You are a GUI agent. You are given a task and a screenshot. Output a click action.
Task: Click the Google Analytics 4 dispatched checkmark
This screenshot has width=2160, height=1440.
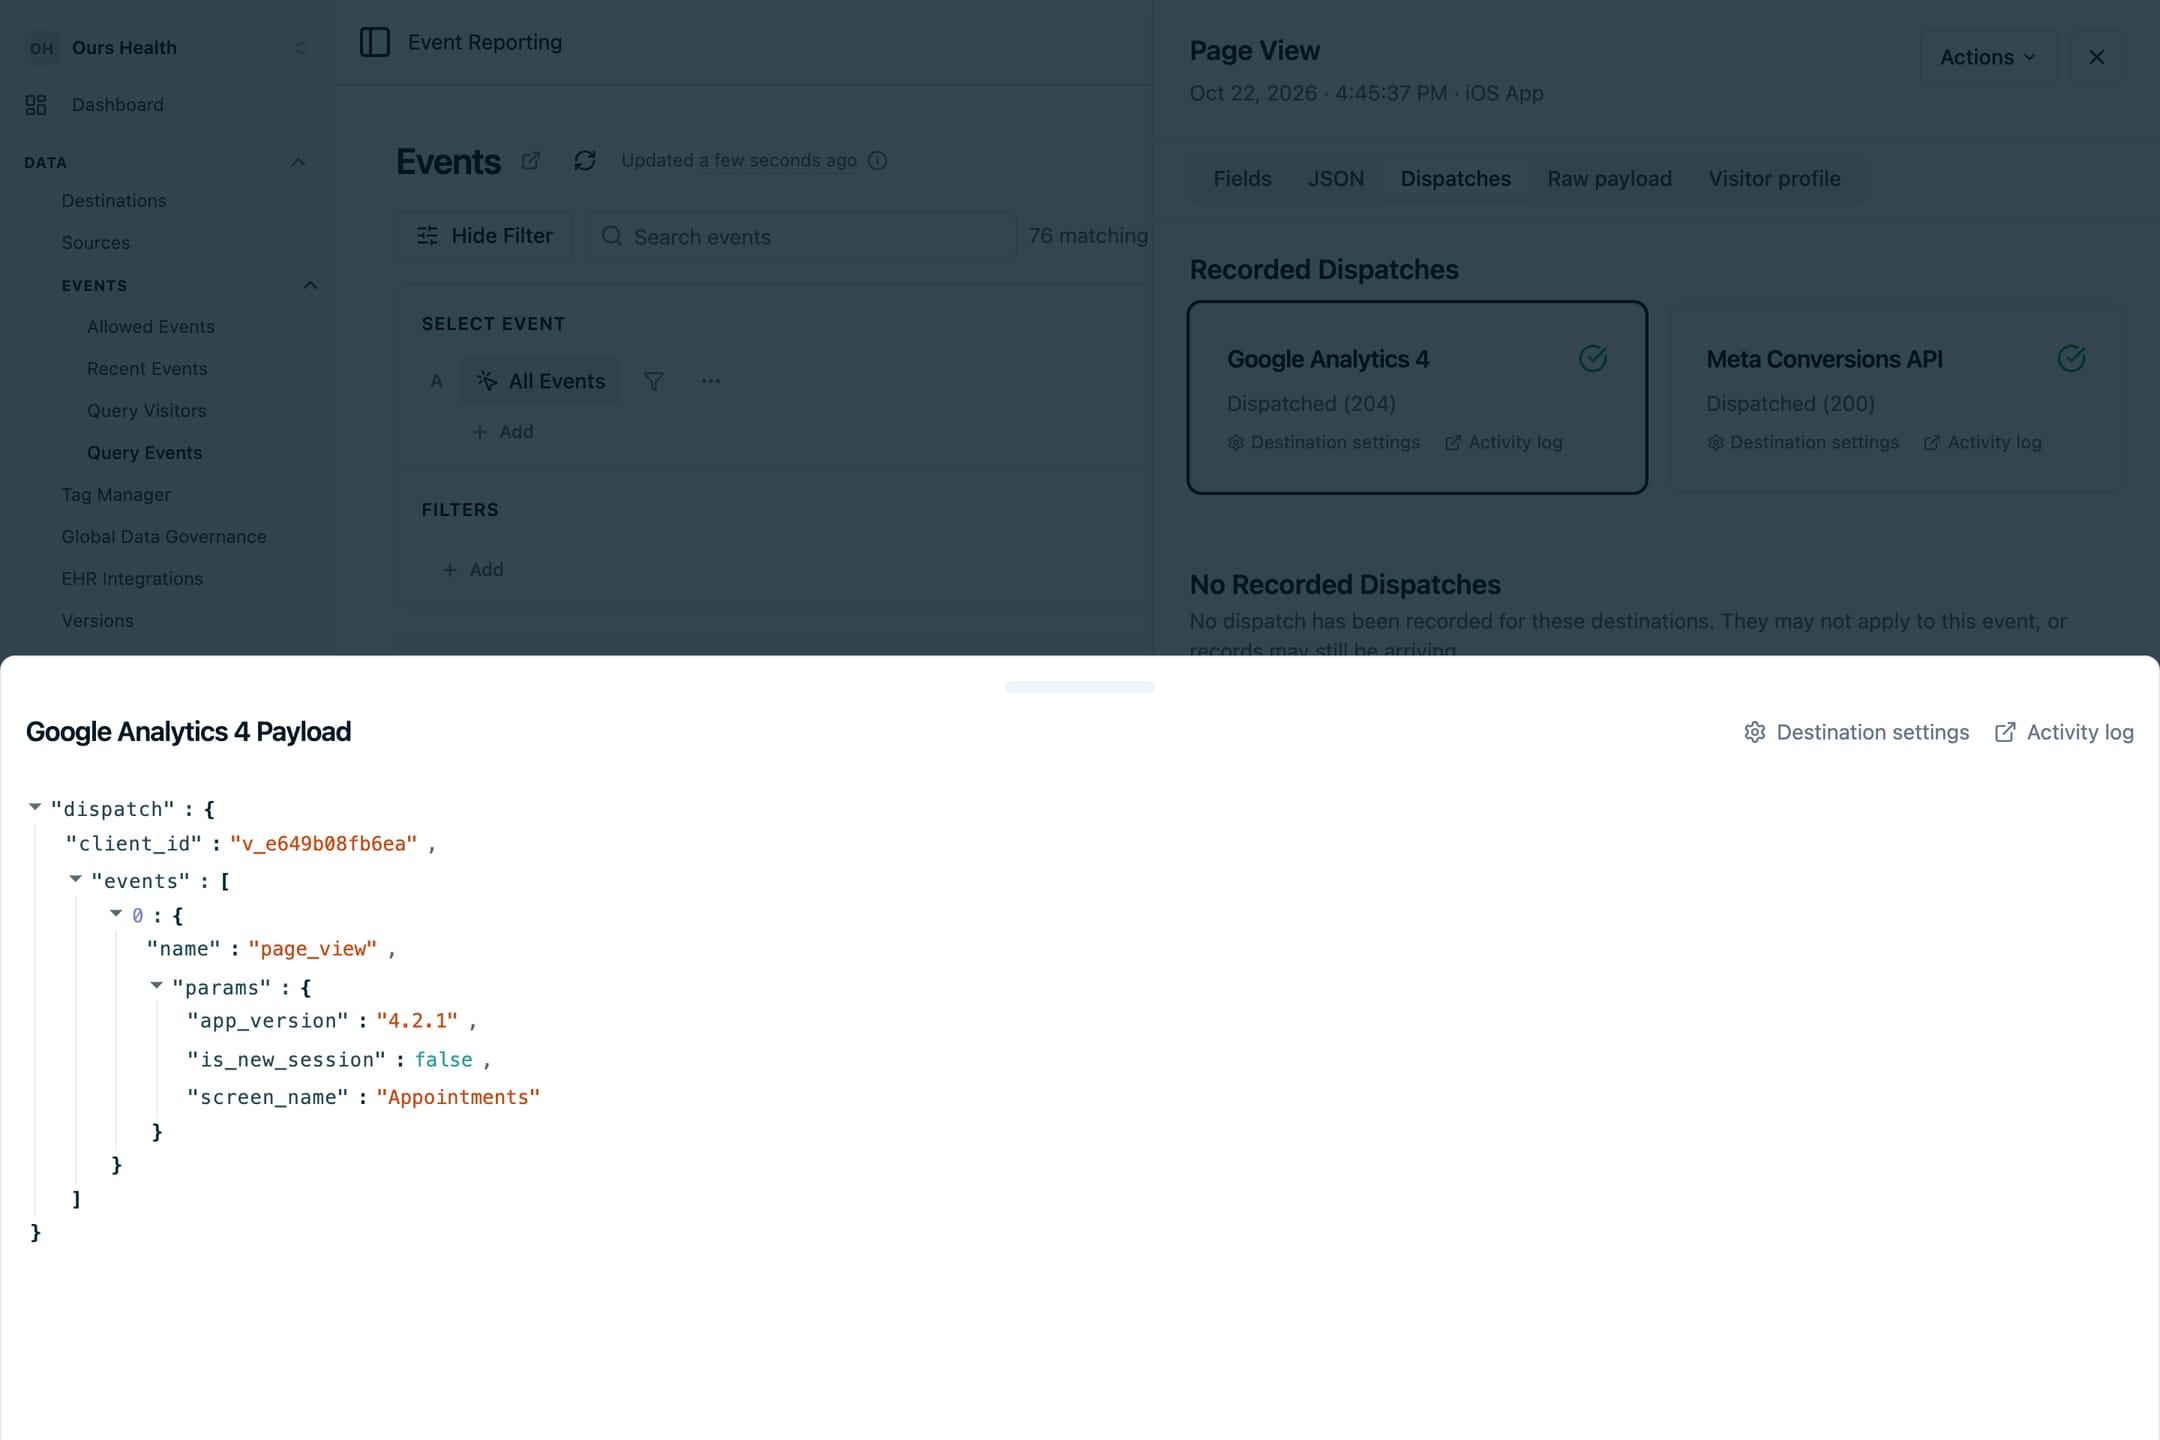tap(1593, 358)
